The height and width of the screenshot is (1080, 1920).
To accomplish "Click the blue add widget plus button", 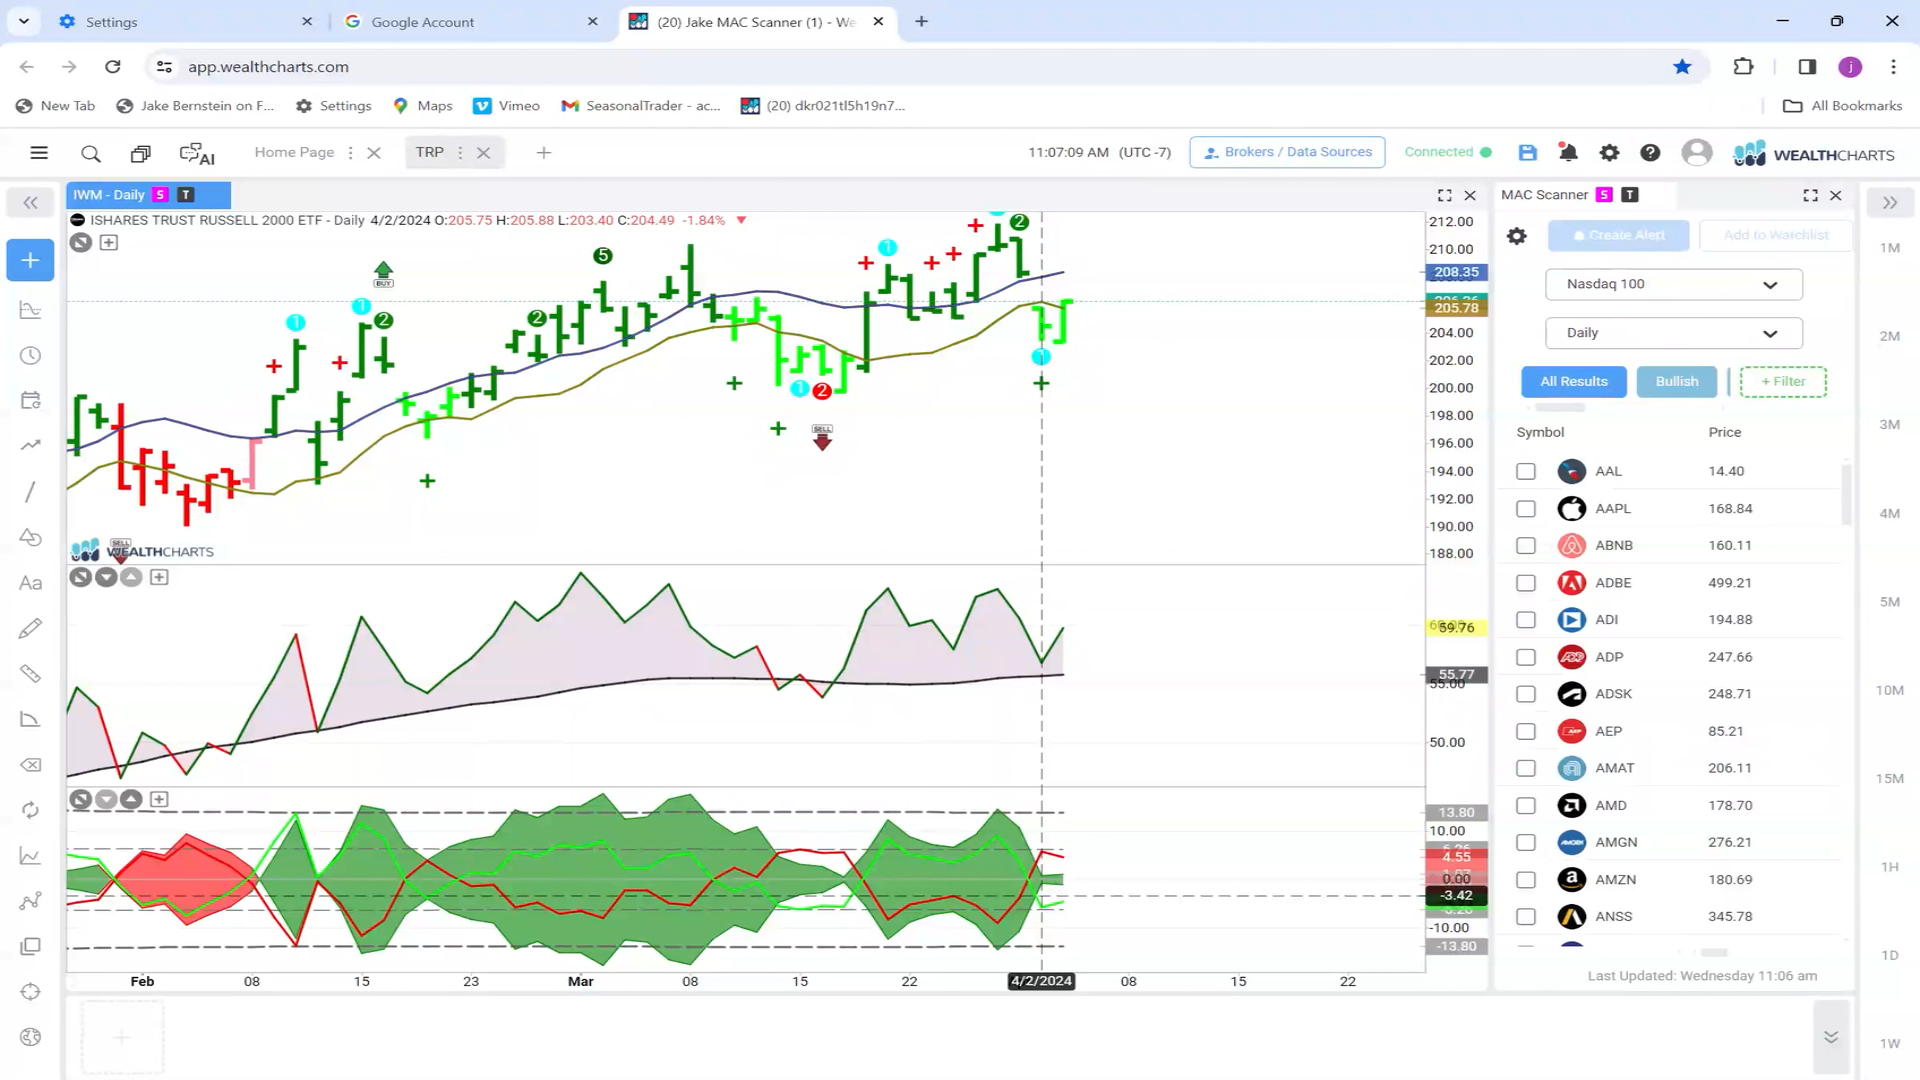I will click(x=30, y=260).
